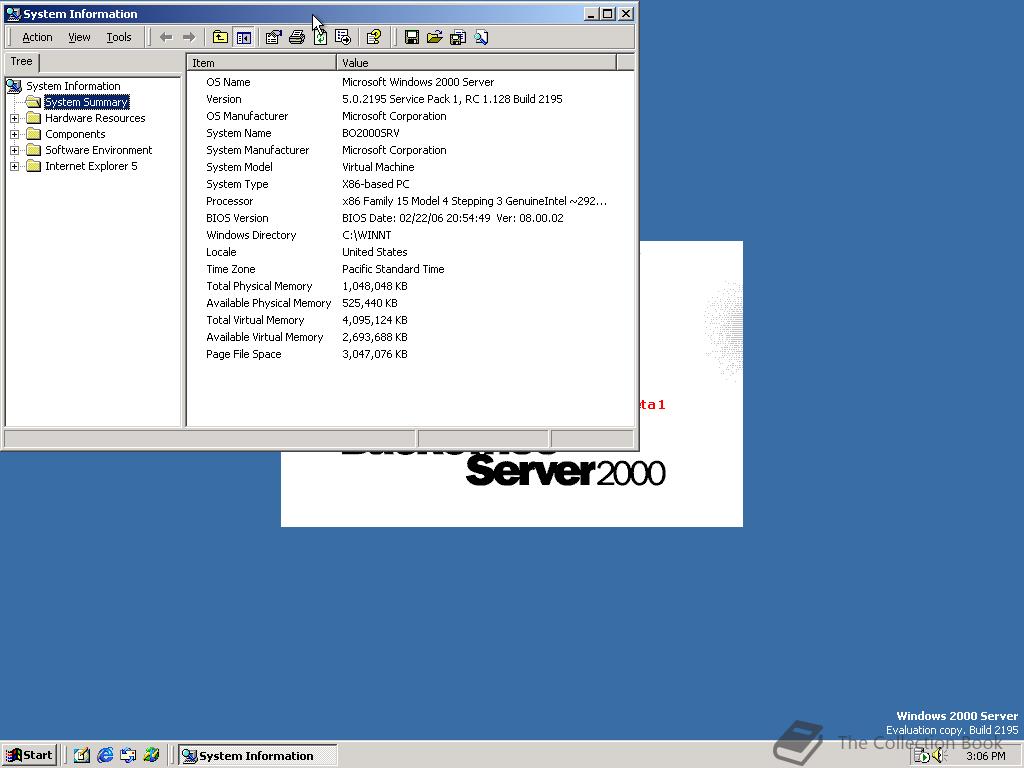Expand the Software Environment node

click(14, 150)
